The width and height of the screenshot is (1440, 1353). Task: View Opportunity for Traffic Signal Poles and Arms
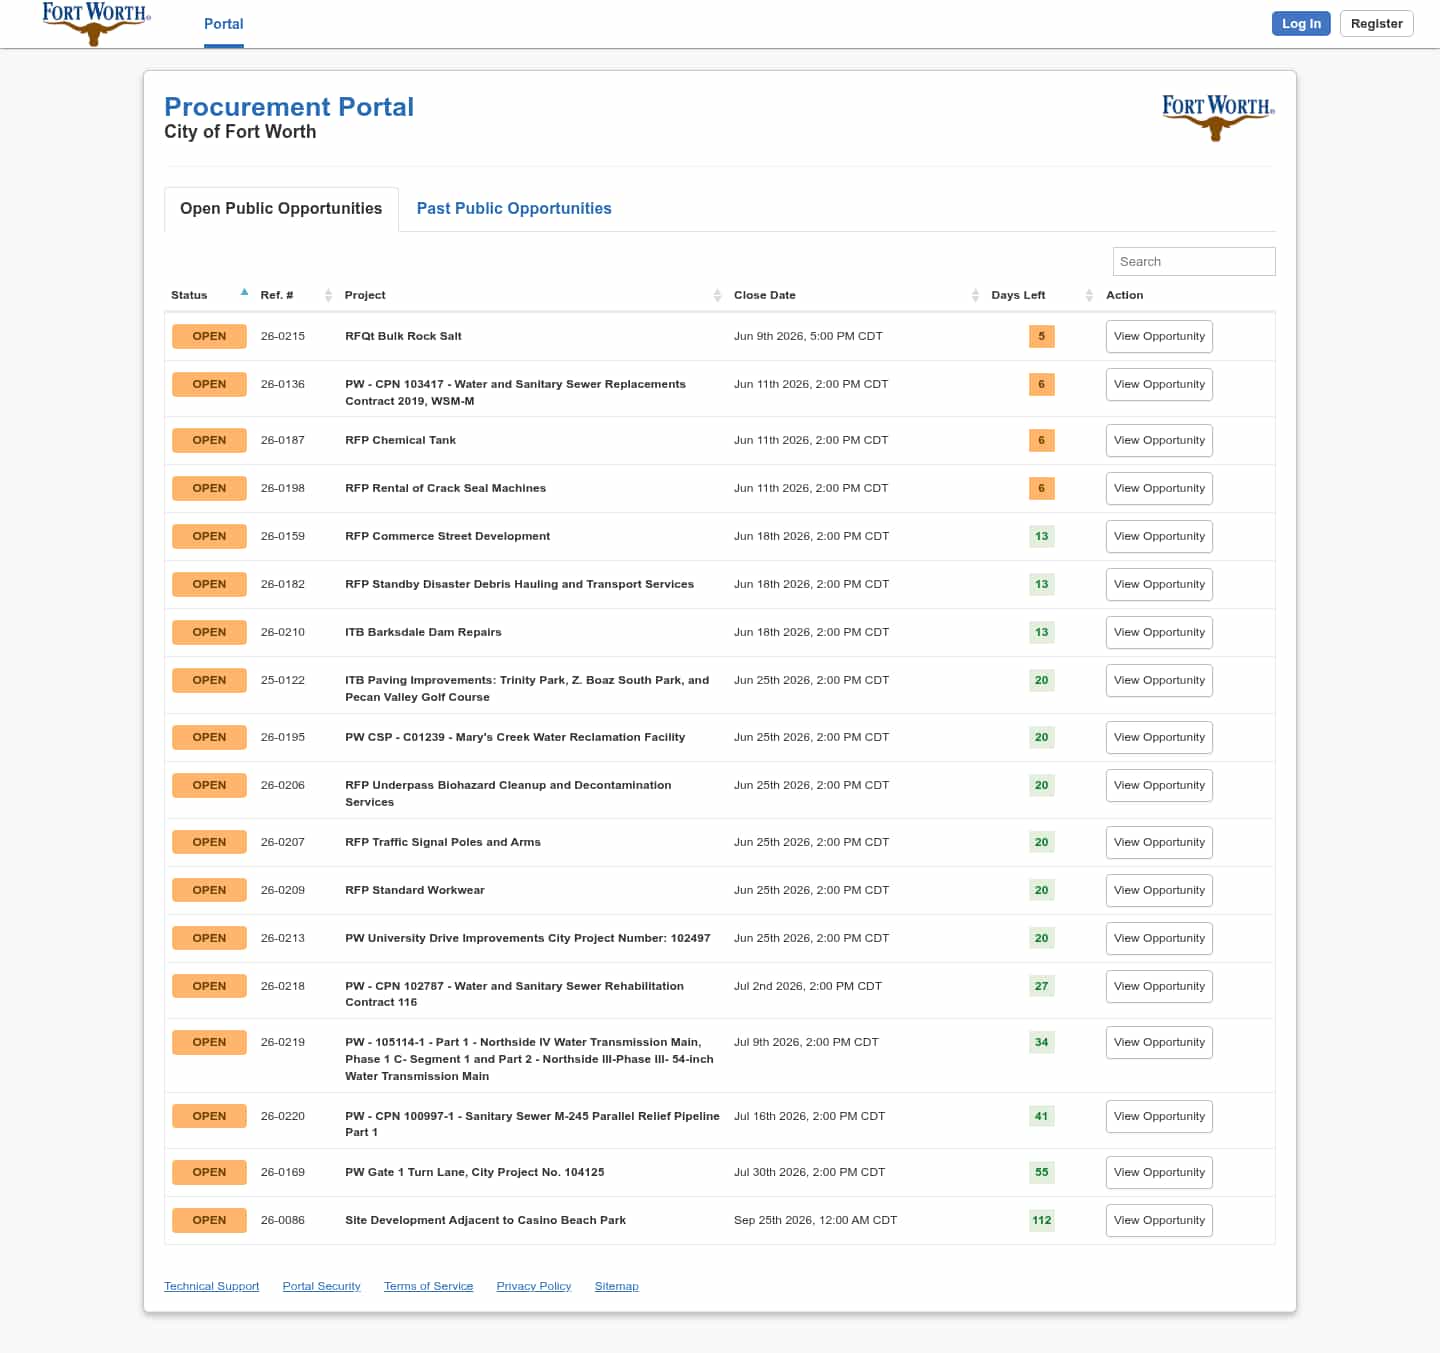pyautogui.click(x=1159, y=842)
